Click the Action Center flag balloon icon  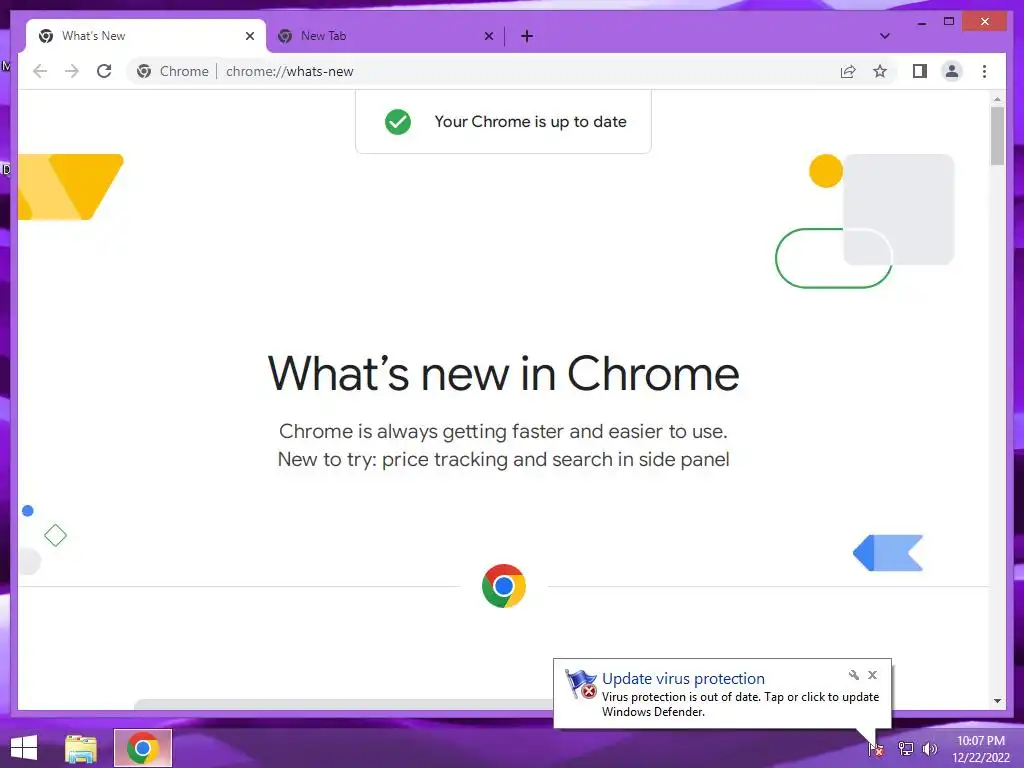pos(581,684)
